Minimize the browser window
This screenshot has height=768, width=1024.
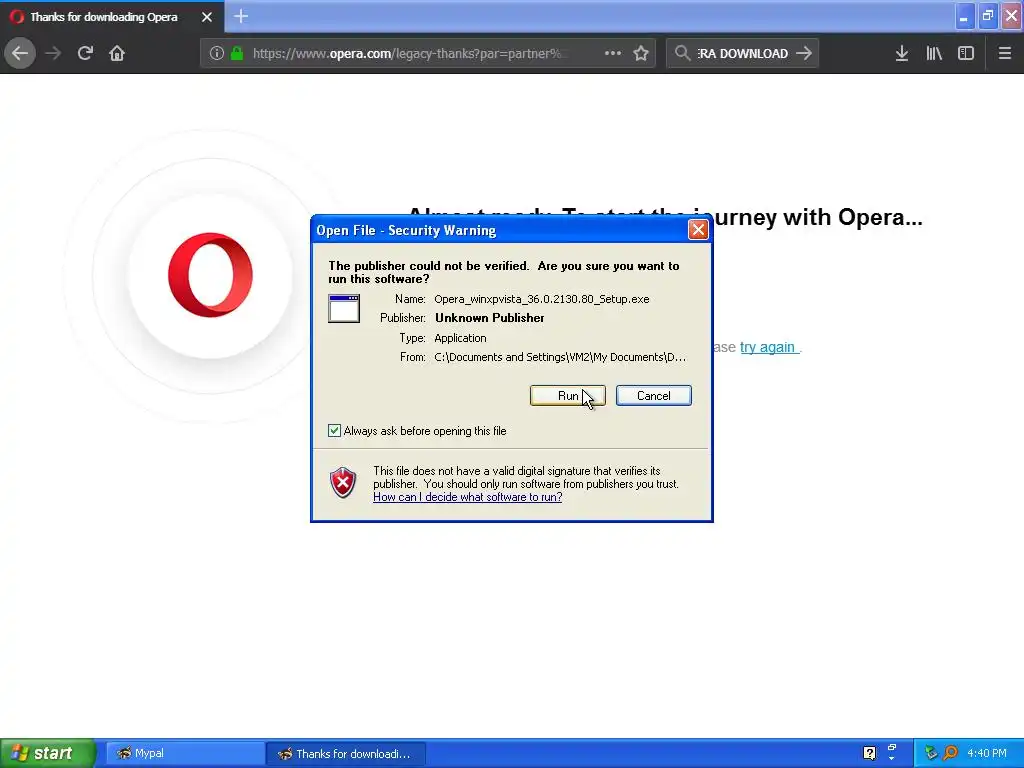[964, 16]
